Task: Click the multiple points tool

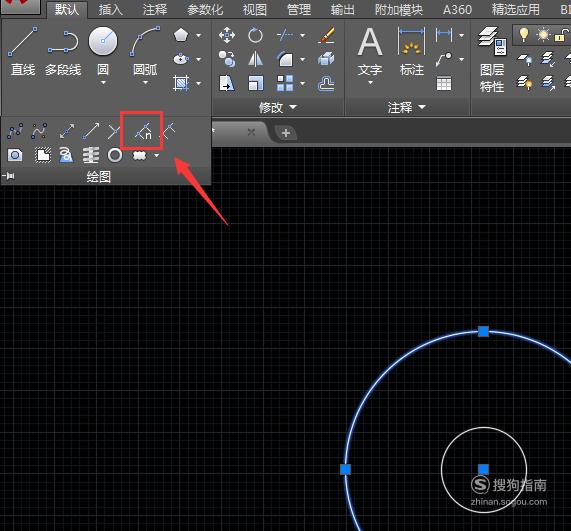Action: 114,131
